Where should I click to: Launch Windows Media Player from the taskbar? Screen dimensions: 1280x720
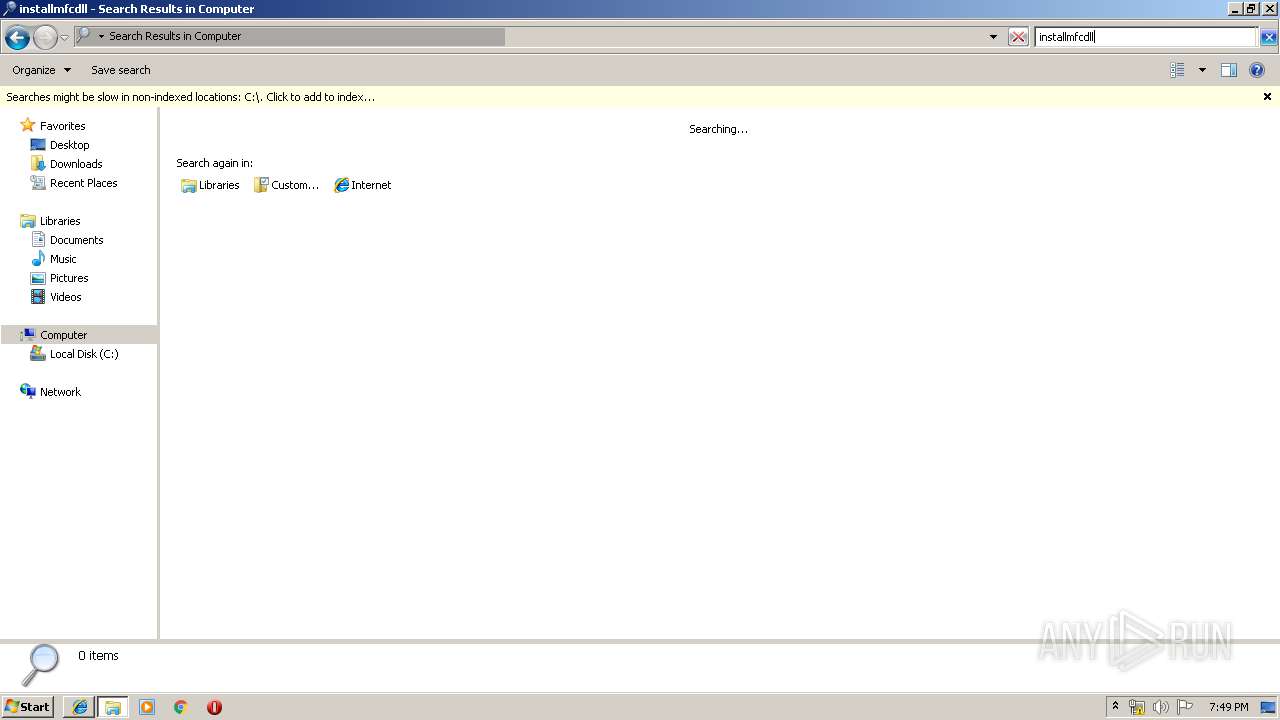point(147,707)
